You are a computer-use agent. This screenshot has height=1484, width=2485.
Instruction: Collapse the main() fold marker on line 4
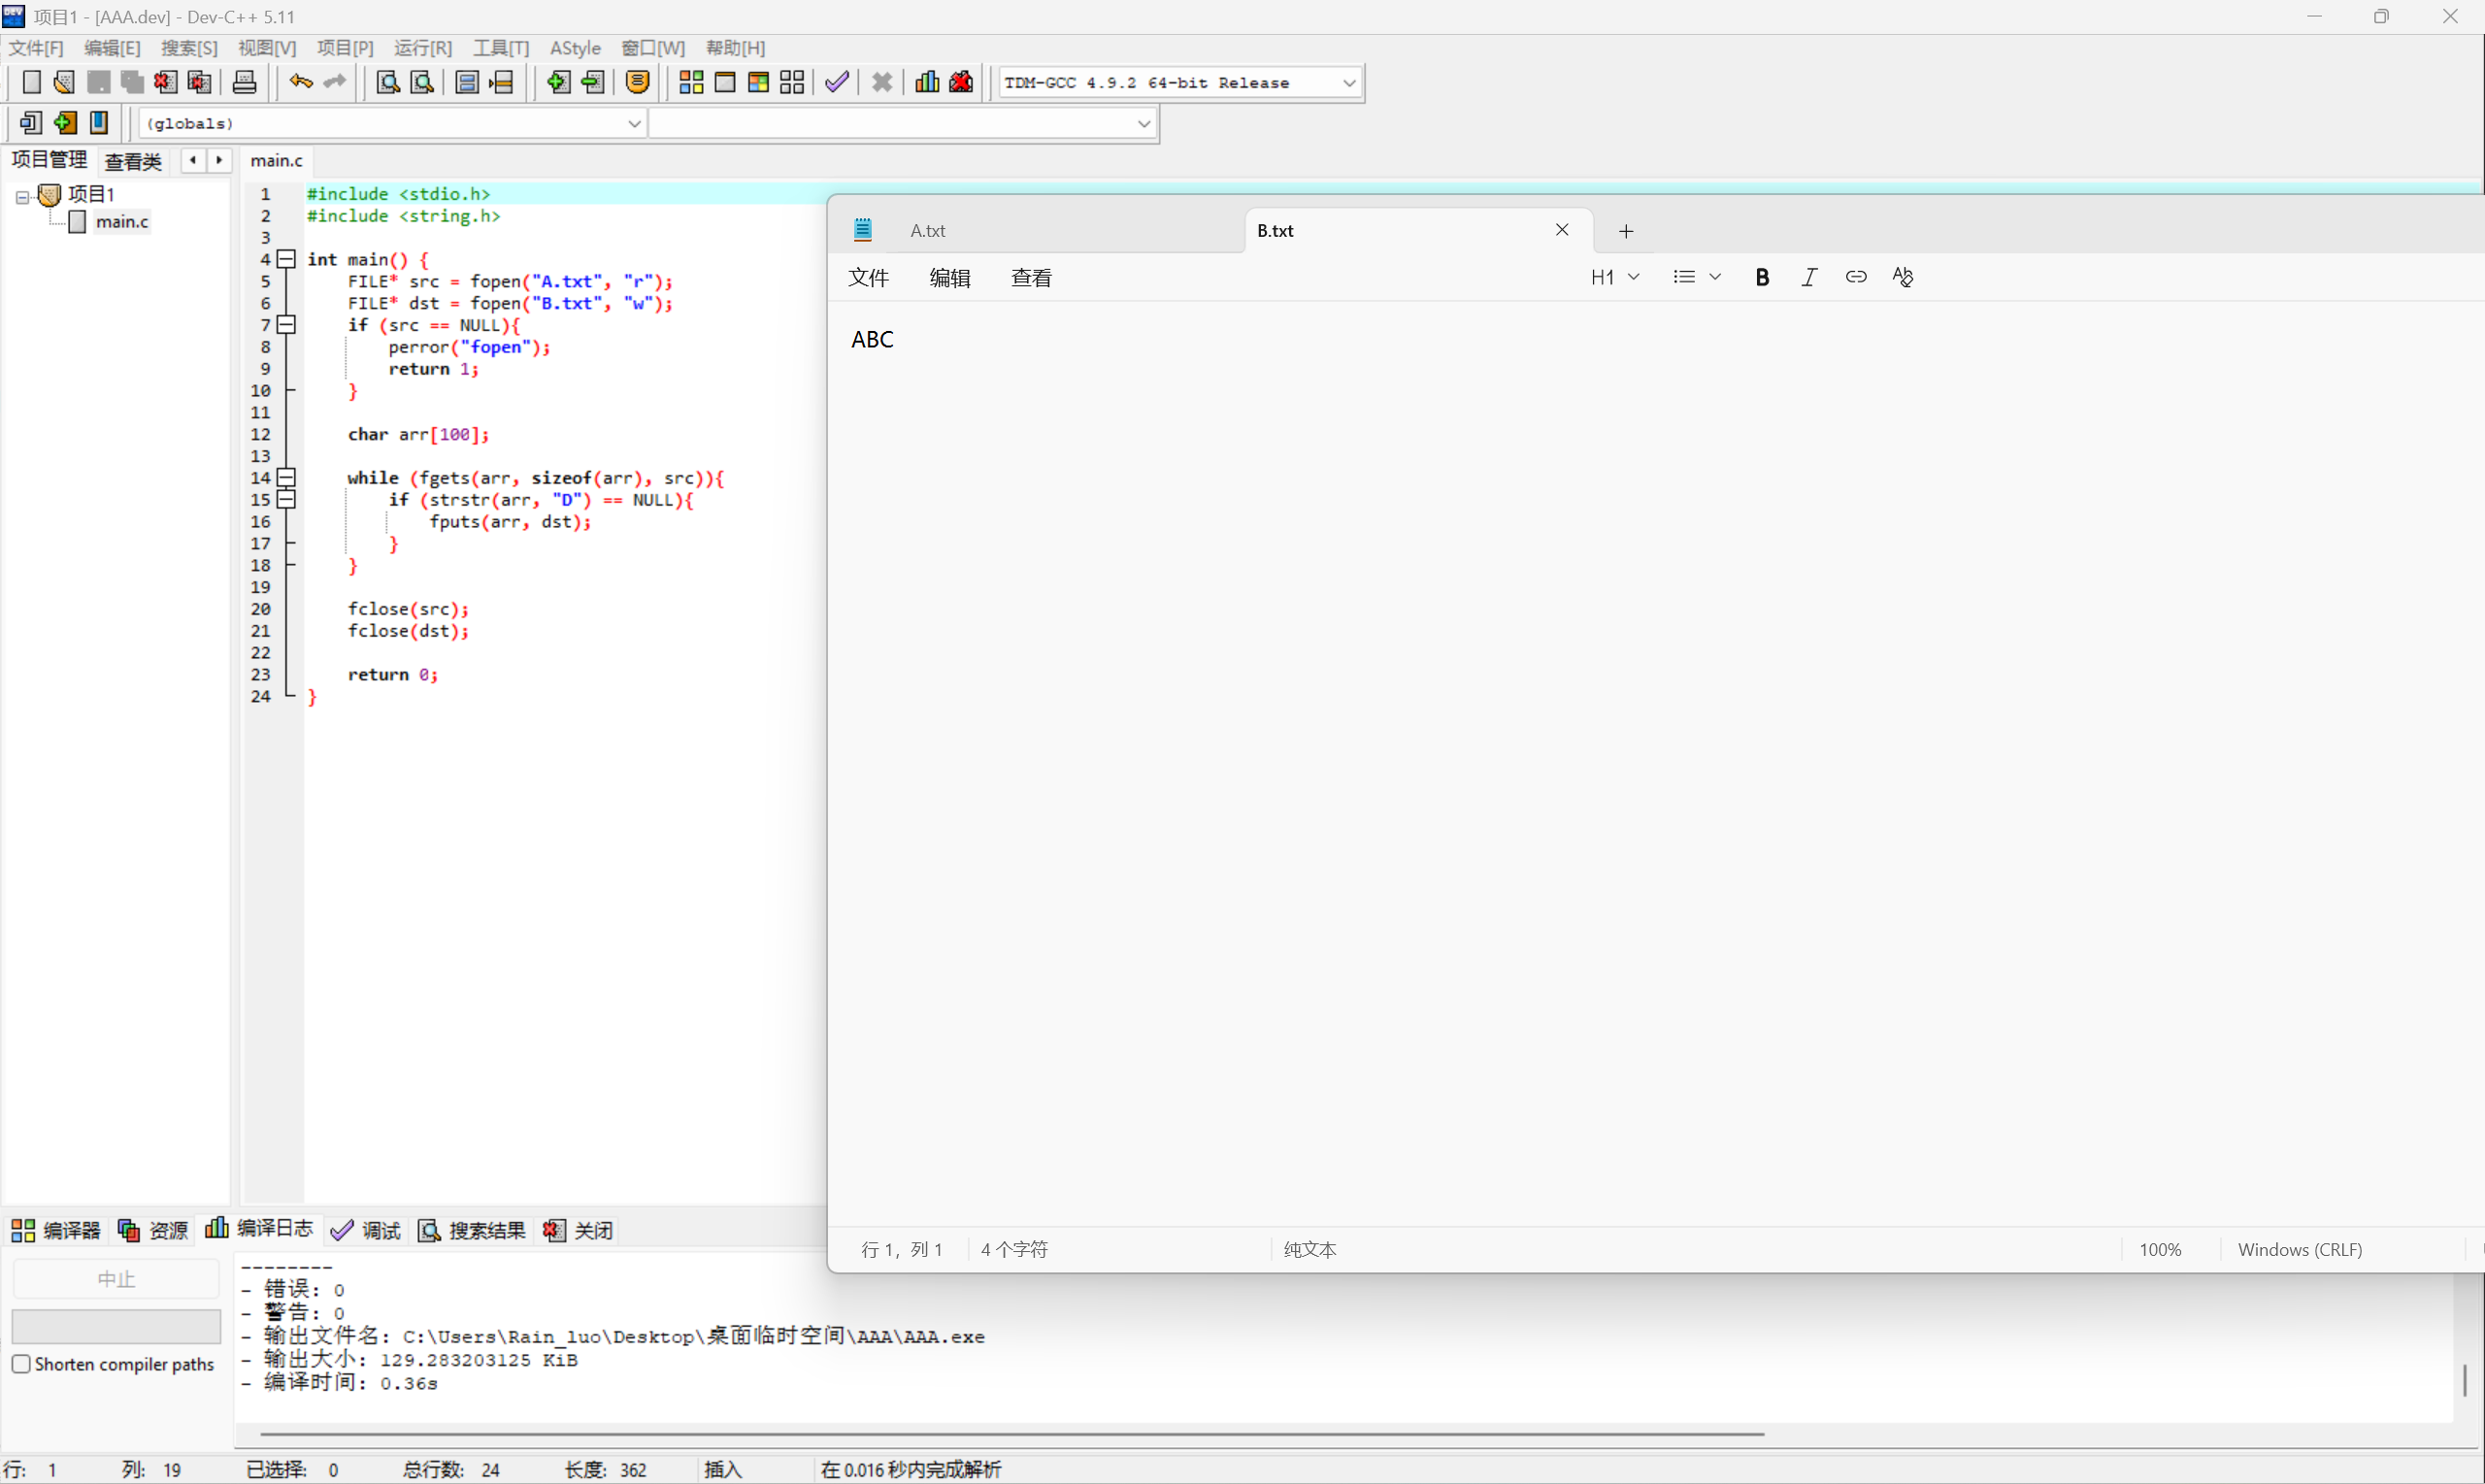287,259
